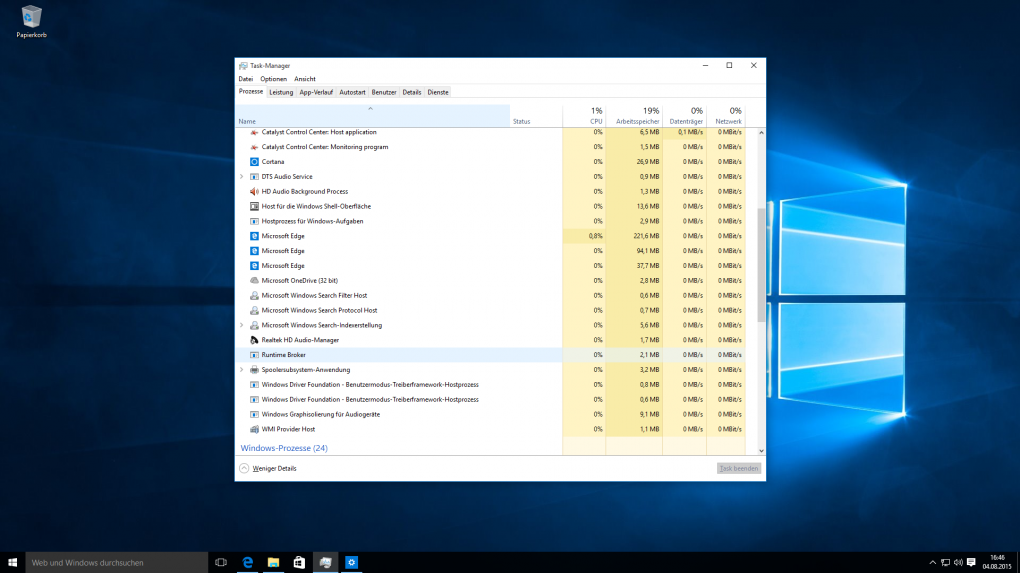Click the Task-Manager taskbar button
Viewport: 1020px width, 573px height.
click(x=325, y=563)
